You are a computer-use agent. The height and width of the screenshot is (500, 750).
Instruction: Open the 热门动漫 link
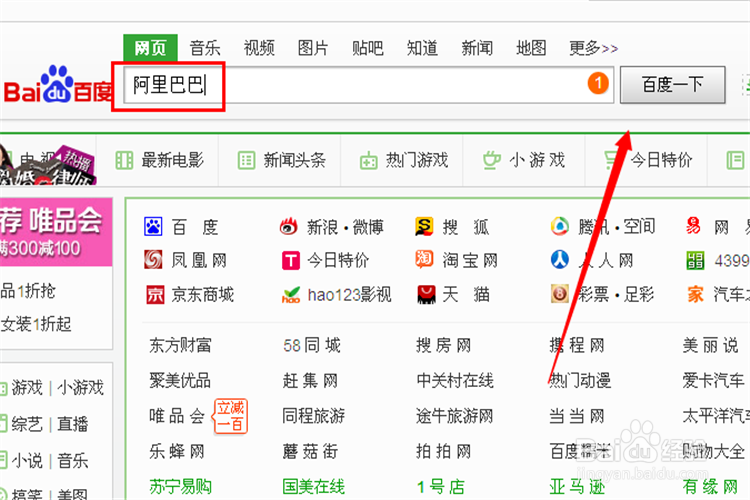coord(580,380)
